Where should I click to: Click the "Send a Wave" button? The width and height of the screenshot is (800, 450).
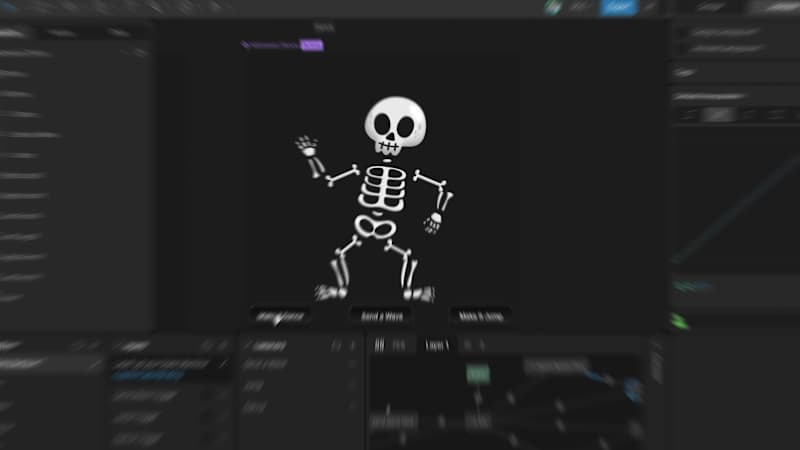(x=382, y=316)
